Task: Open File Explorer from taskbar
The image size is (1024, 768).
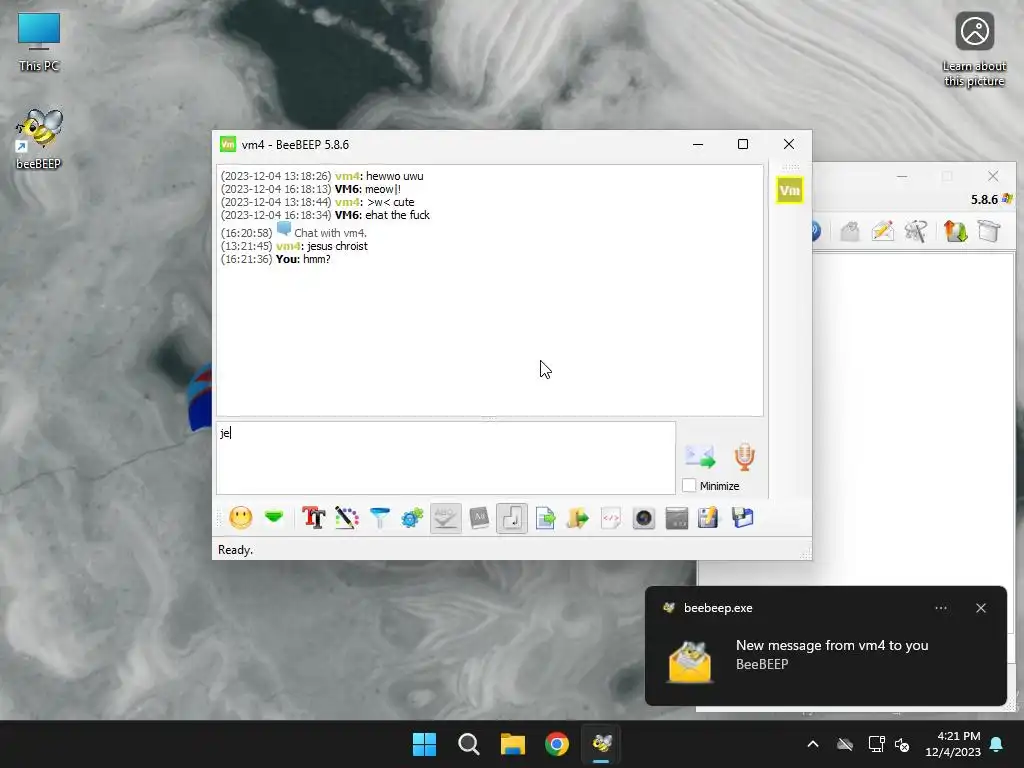Action: point(513,744)
